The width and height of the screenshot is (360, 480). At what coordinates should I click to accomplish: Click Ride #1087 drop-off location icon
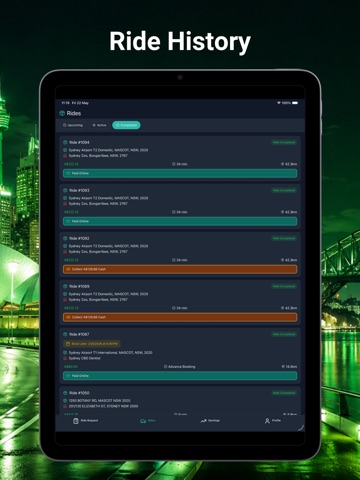pos(65,358)
